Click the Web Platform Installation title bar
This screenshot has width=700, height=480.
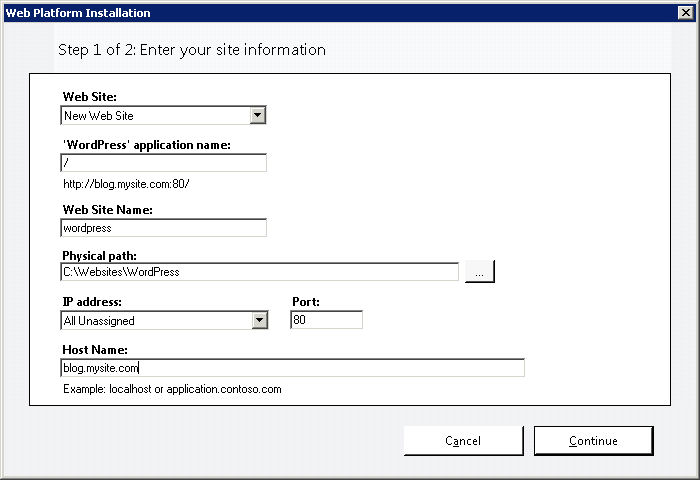[339, 13]
